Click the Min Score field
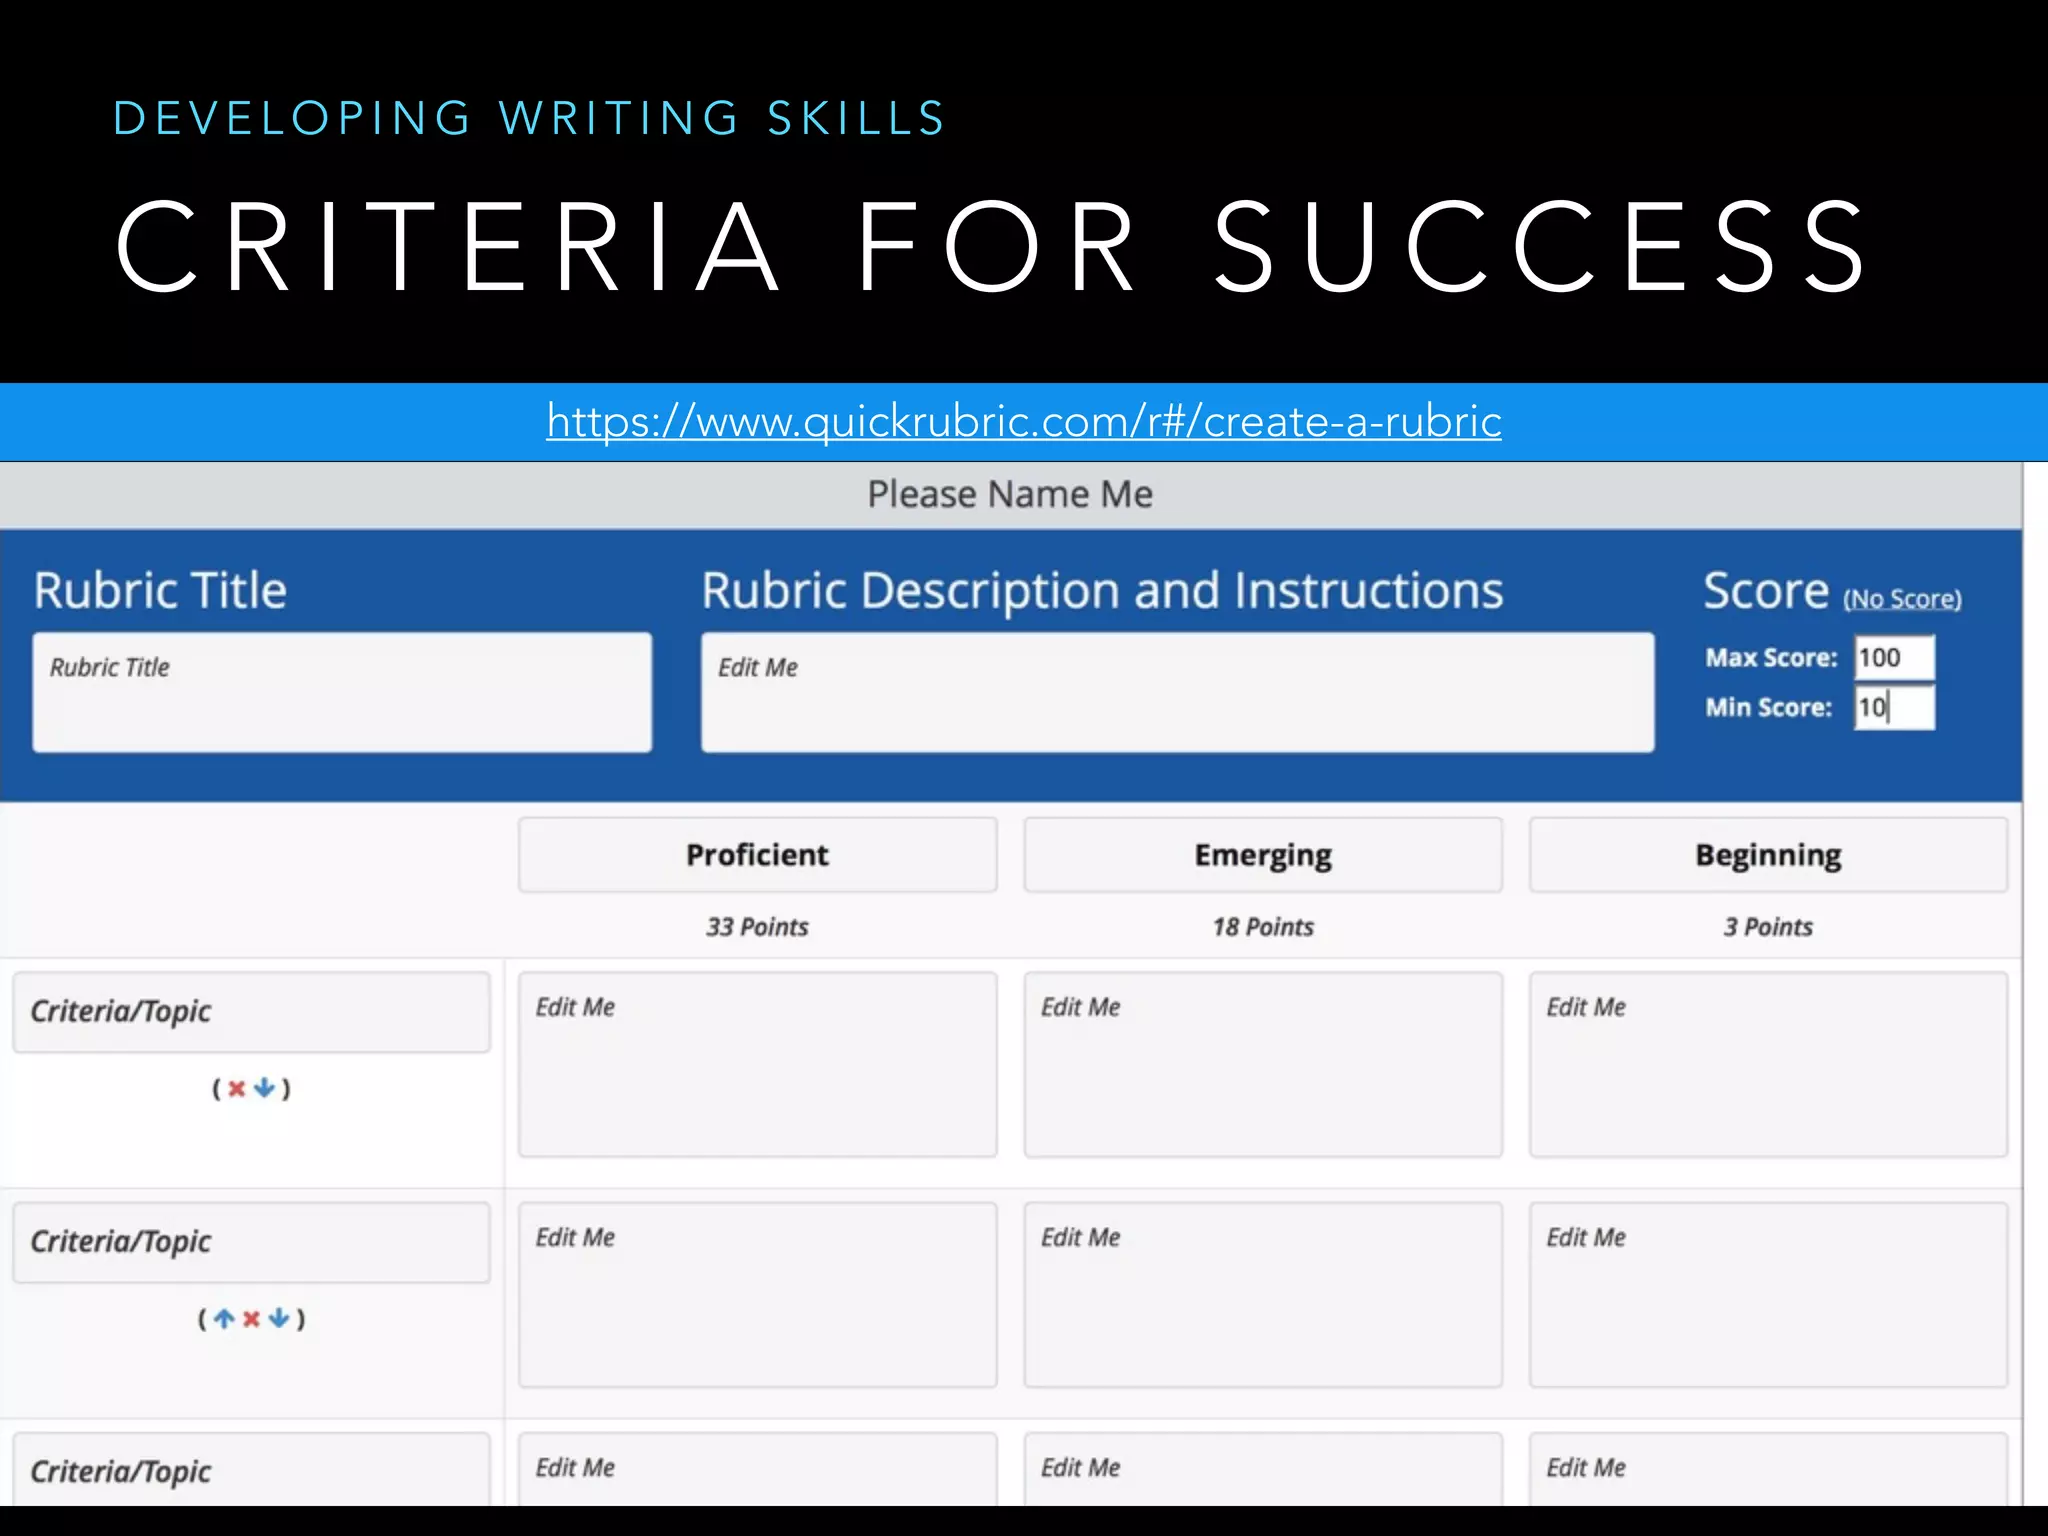 coord(1894,708)
